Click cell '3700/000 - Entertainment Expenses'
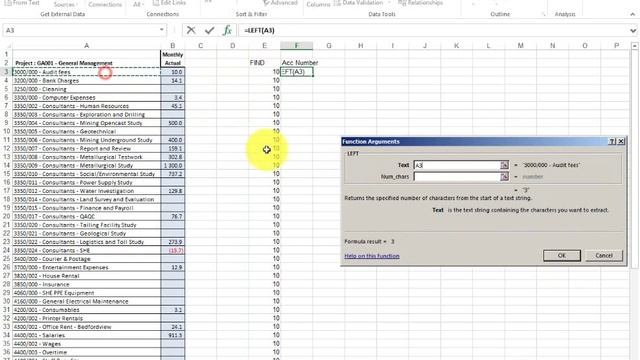Image resolution: width=640 pixels, height=360 pixels. (87, 267)
